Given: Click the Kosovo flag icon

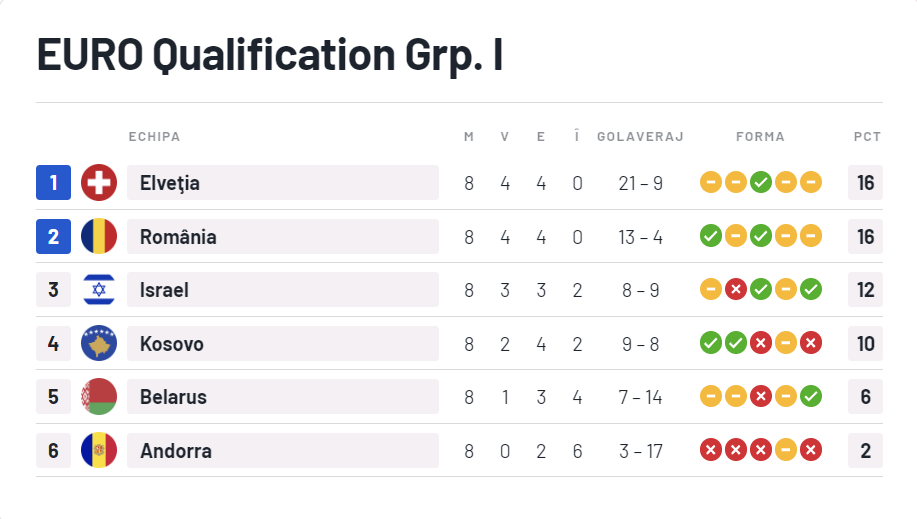Looking at the screenshot, I should (99, 344).
